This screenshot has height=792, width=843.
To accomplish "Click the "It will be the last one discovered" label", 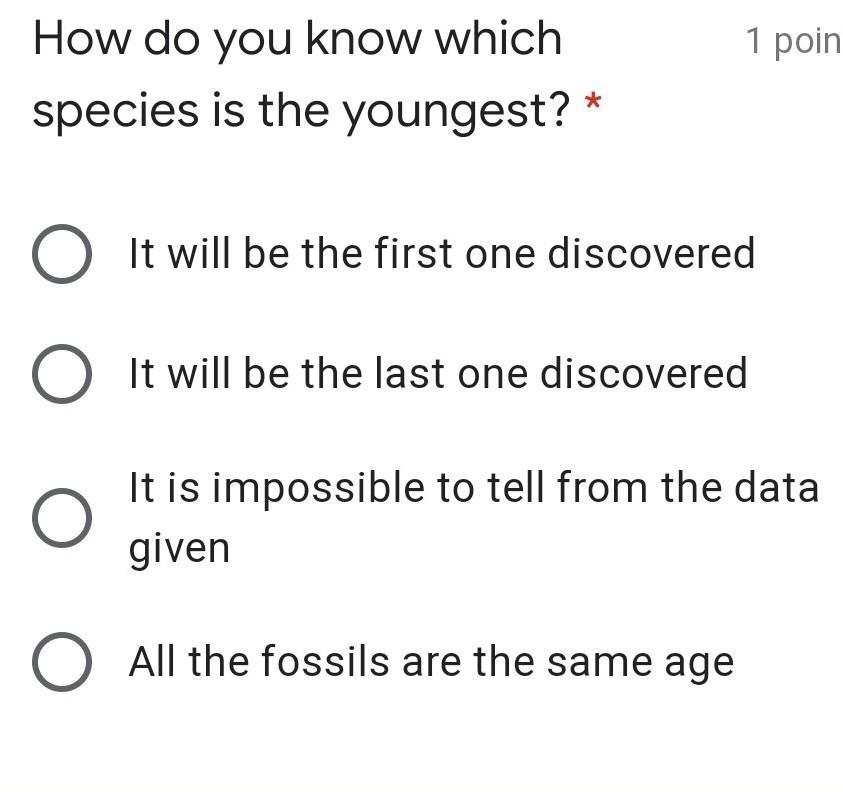I will pyautogui.click(x=437, y=374).
